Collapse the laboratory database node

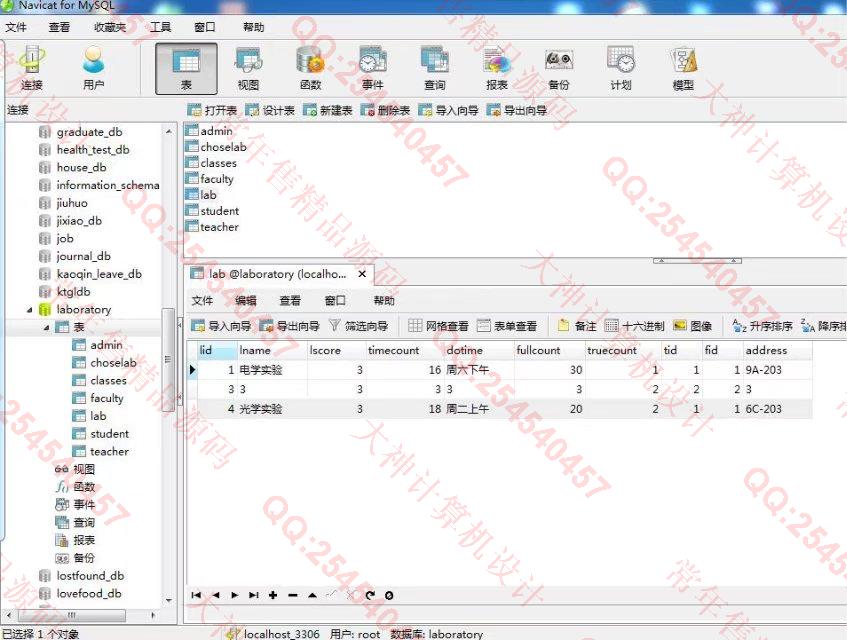point(30,310)
